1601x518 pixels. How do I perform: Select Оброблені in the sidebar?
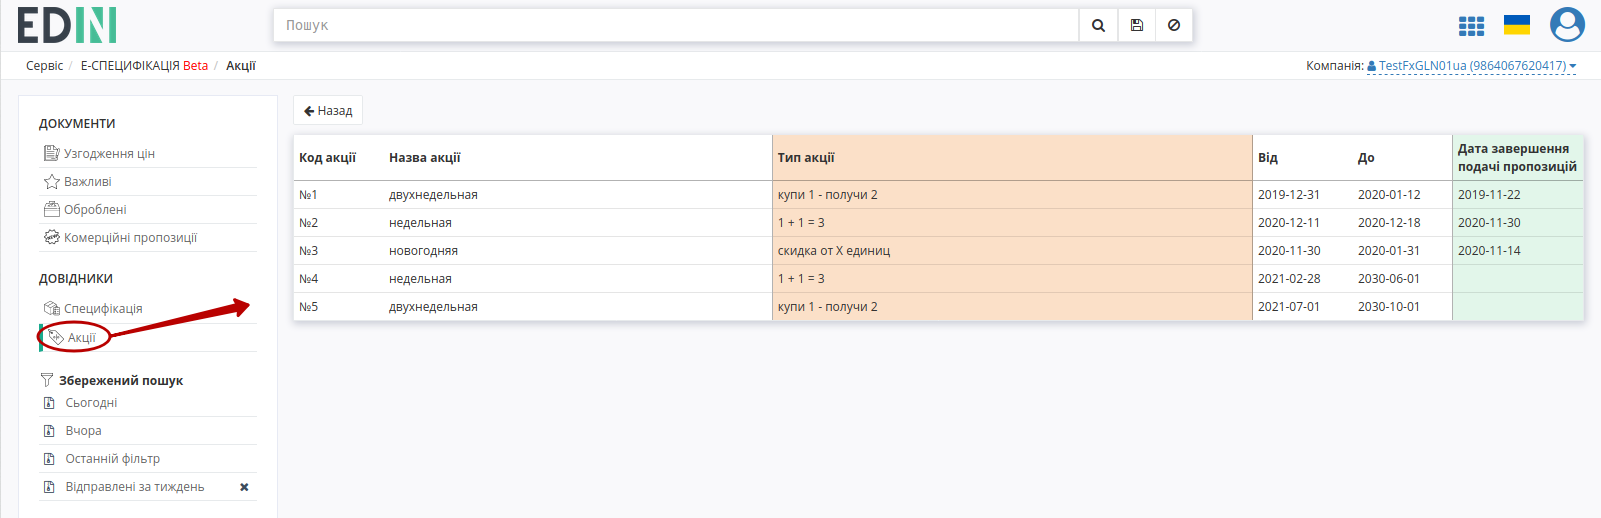coord(95,210)
